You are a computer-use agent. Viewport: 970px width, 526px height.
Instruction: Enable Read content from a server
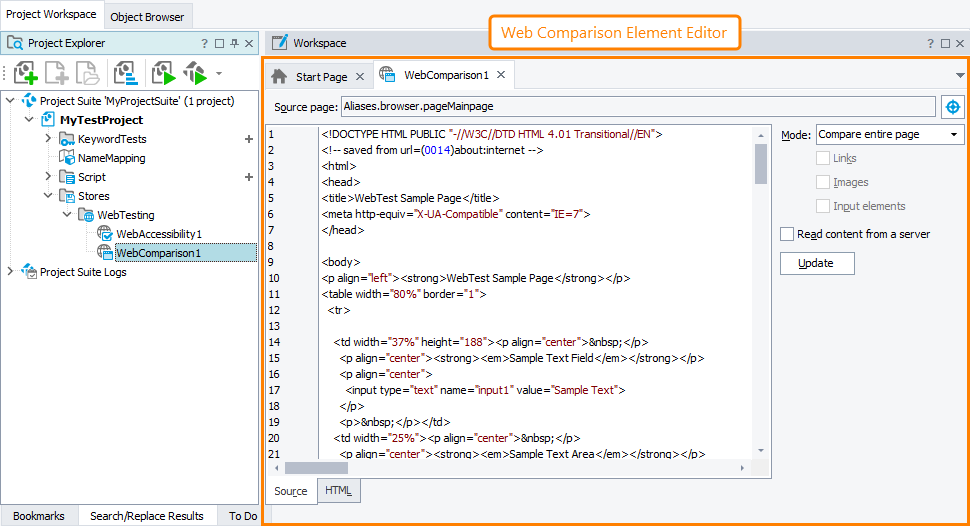[787, 234]
